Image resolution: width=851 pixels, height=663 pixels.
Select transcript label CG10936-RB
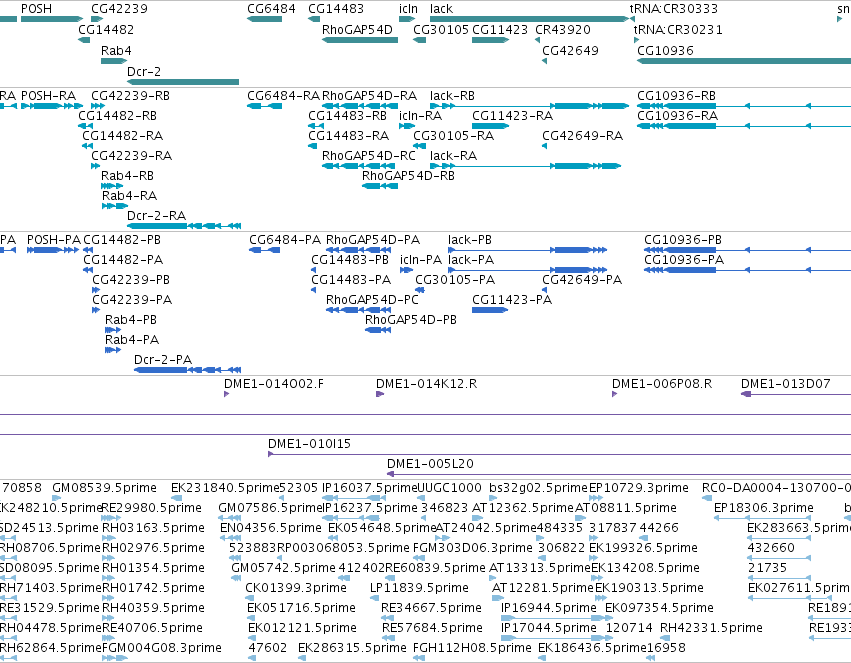click(676, 96)
